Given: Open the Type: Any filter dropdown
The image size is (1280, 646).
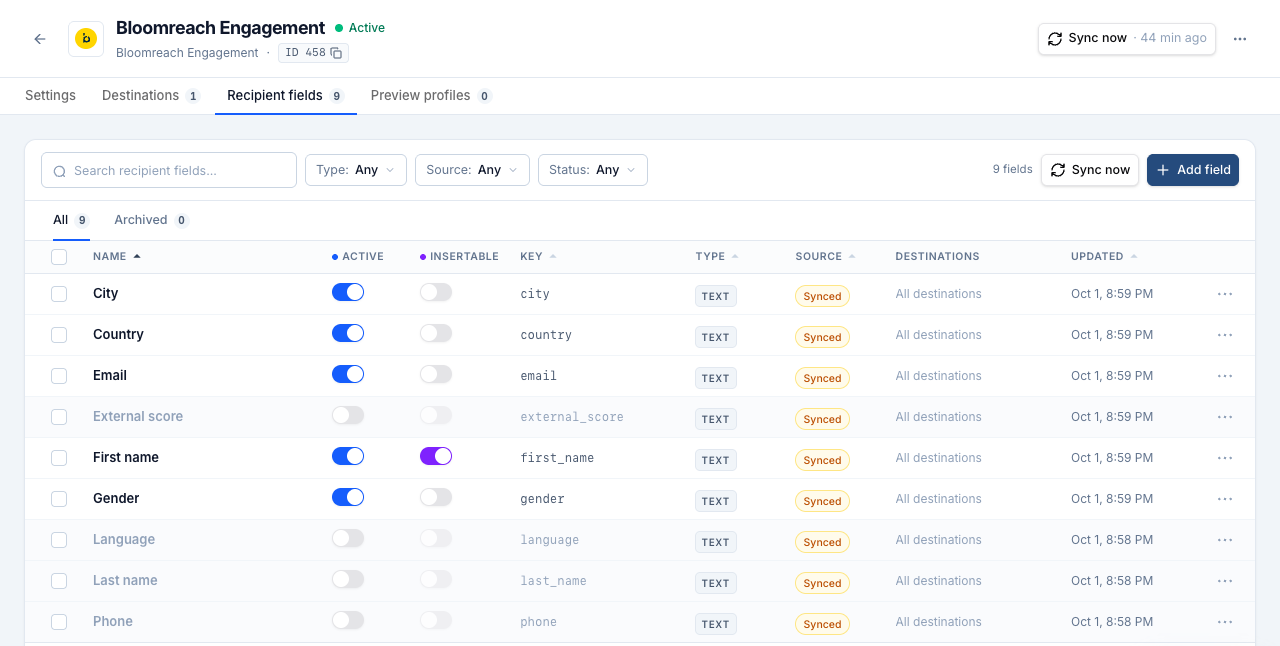Looking at the screenshot, I should 356,170.
